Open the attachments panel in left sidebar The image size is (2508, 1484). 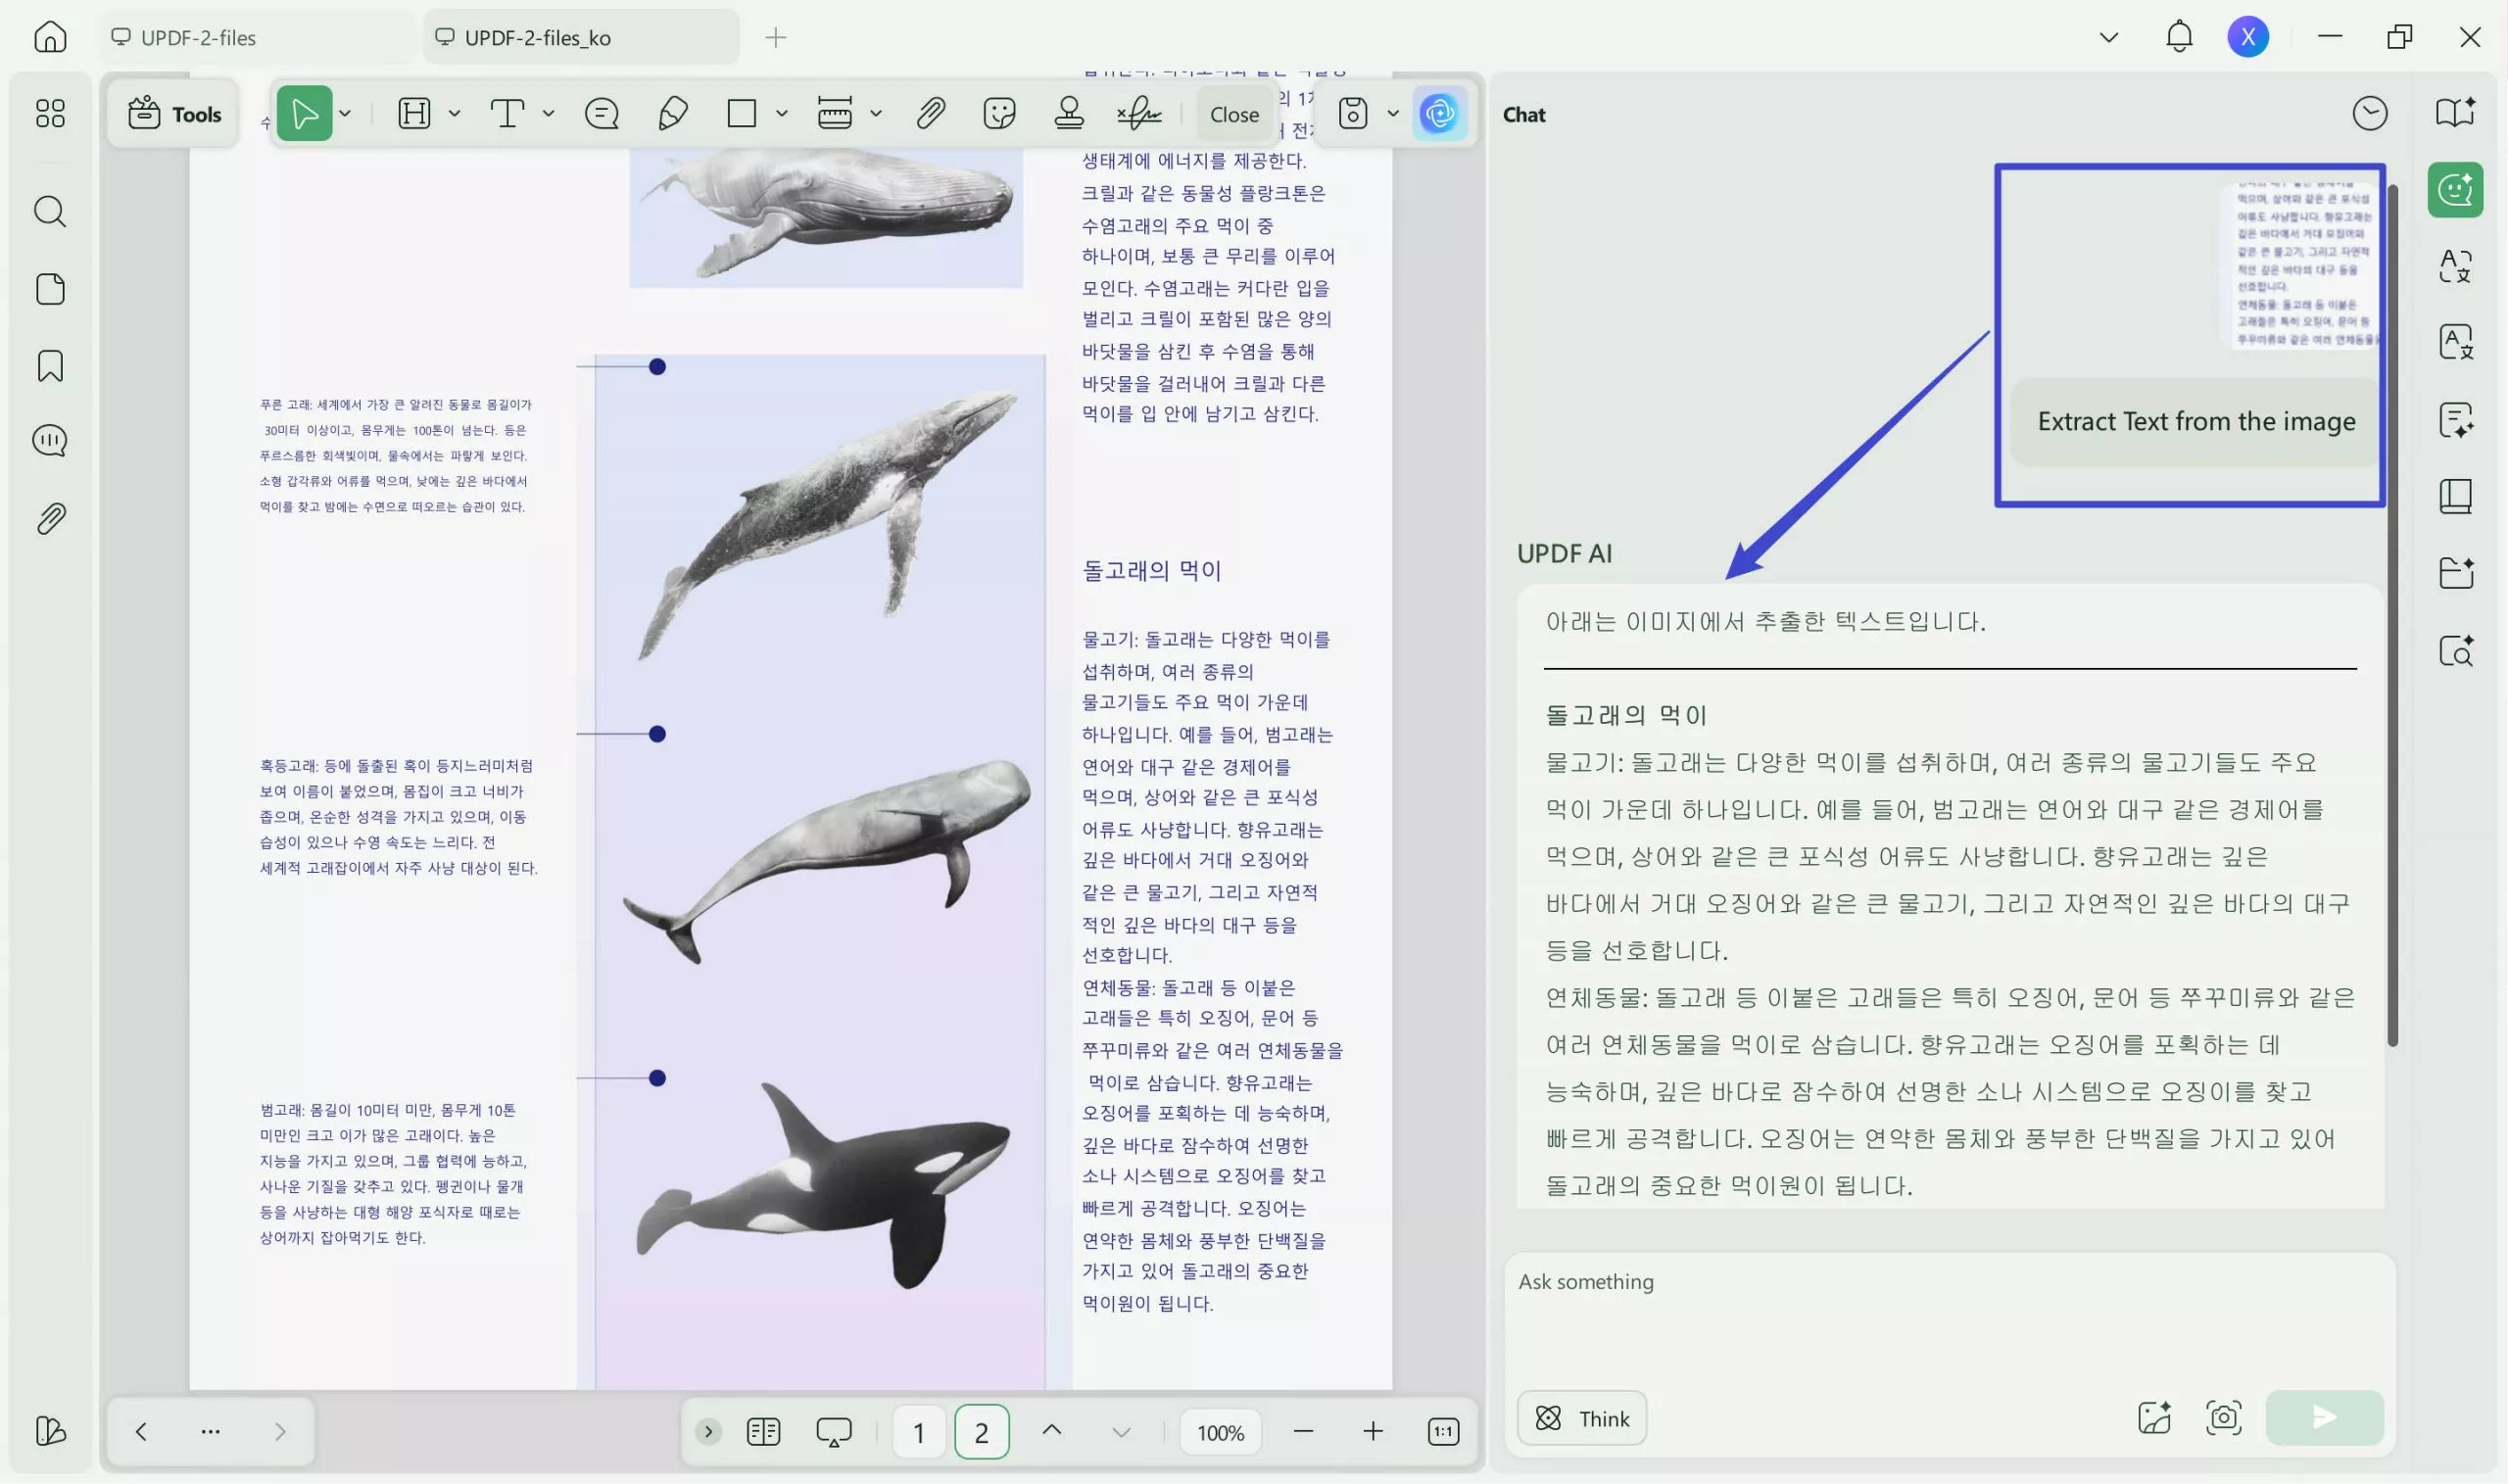coord(50,518)
